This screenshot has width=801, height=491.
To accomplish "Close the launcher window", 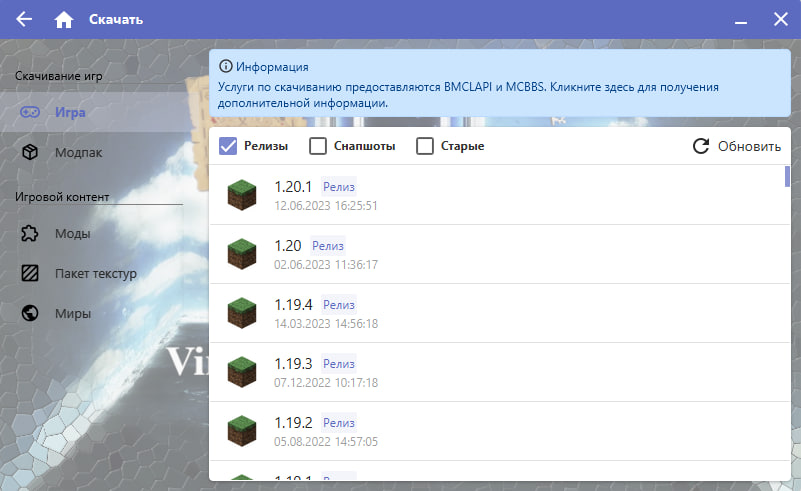I will click(x=781, y=19).
